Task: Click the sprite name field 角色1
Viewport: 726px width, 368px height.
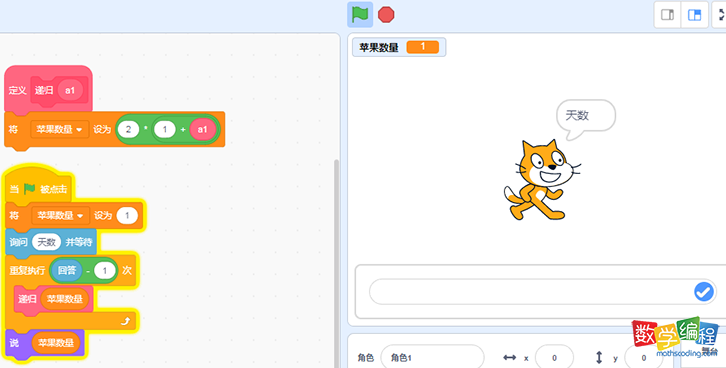Action: 432,358
